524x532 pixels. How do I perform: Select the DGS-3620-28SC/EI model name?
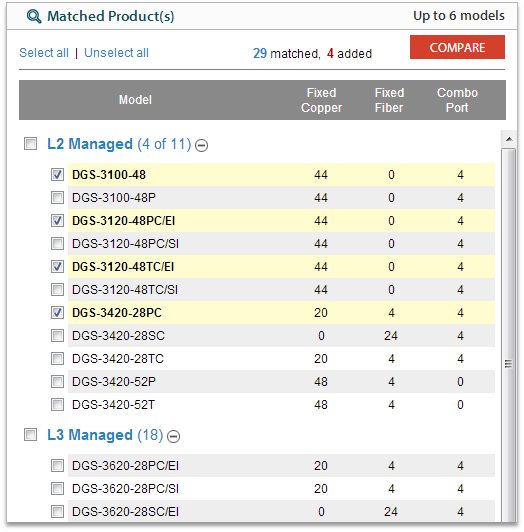coord(125,512)
